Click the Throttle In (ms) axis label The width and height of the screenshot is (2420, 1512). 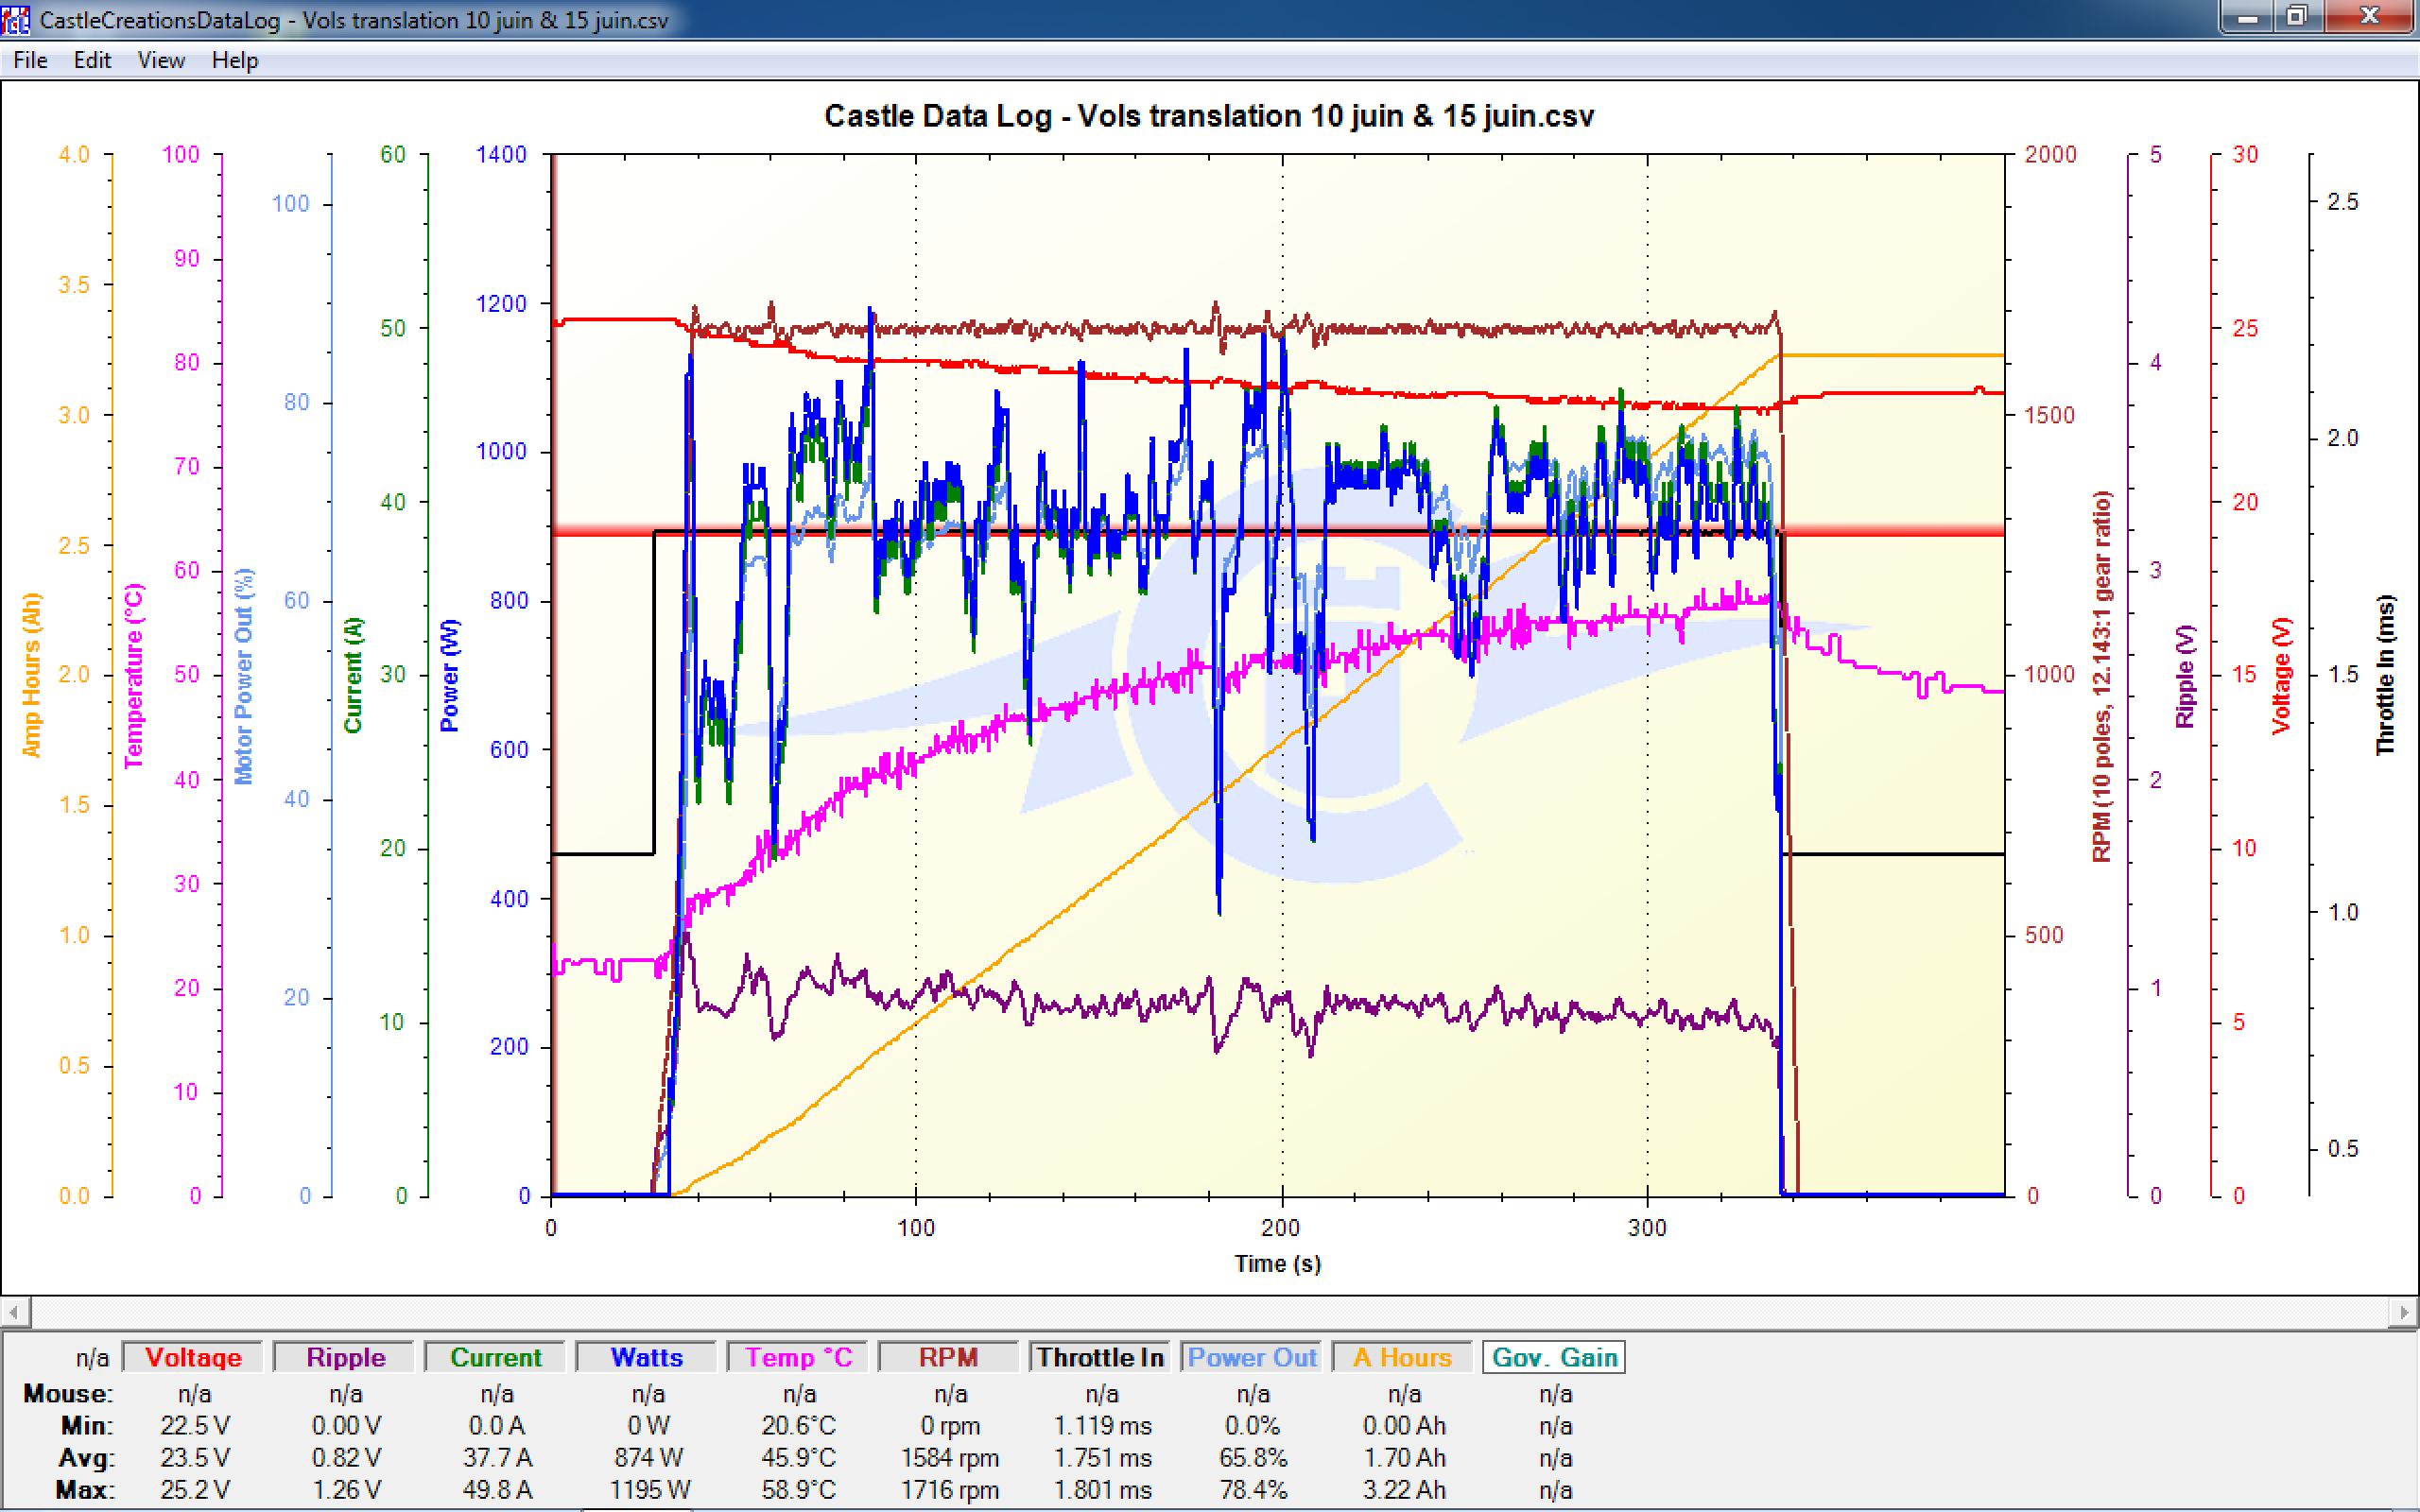[2386, 675]
